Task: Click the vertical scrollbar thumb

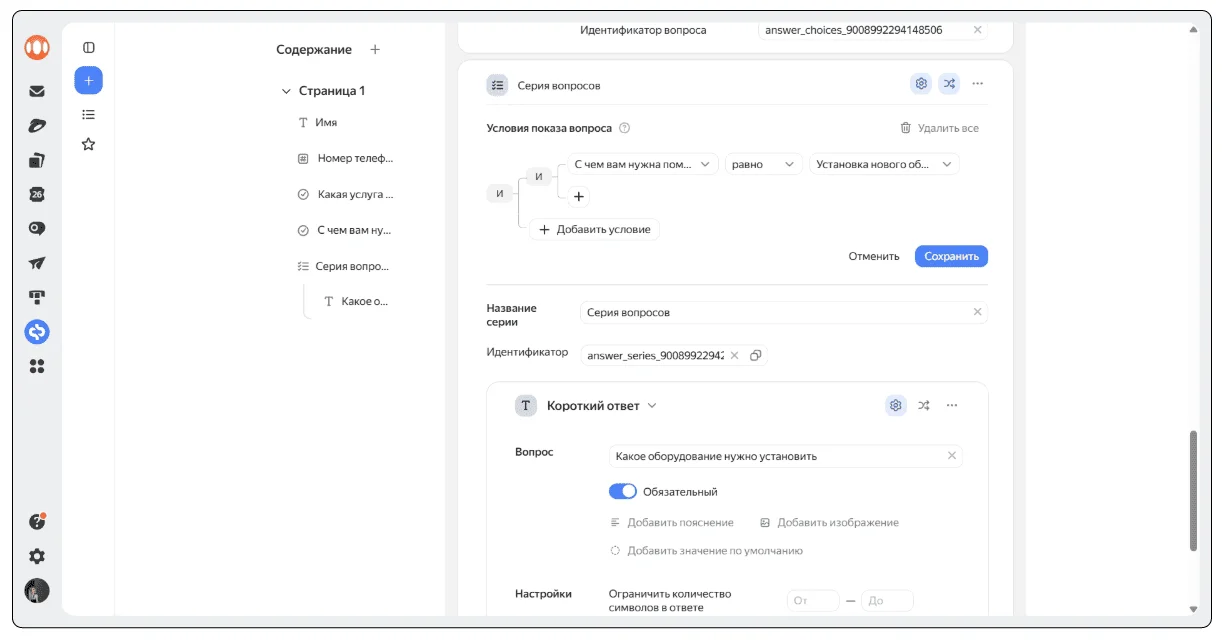Action: tap(1193, 490)
